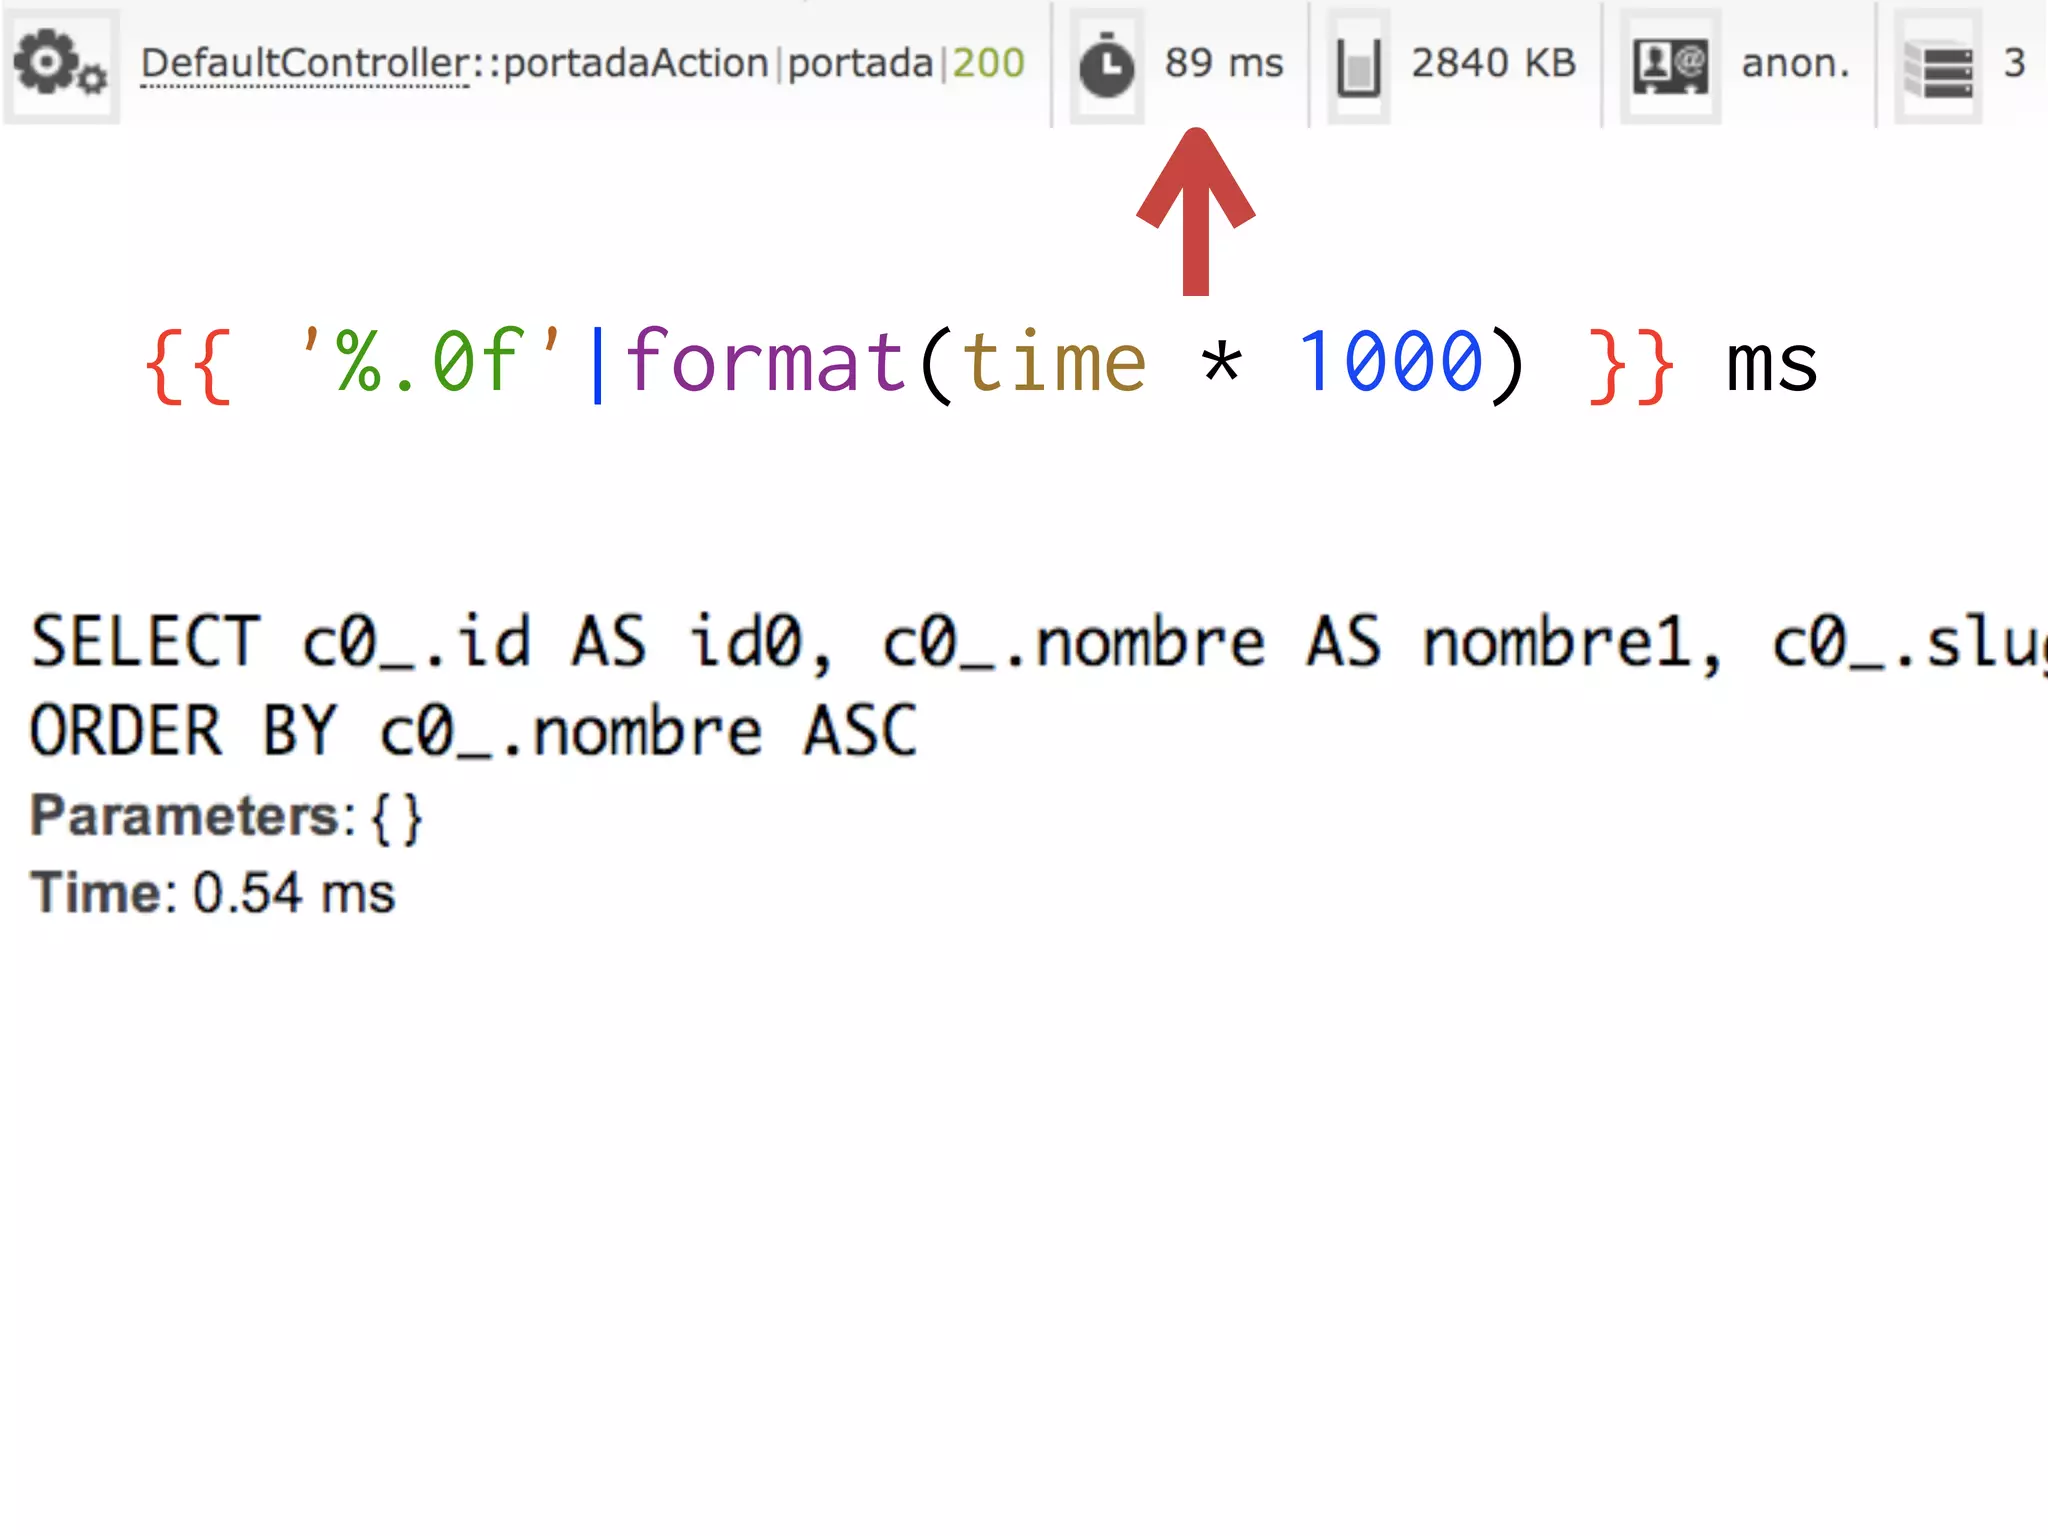The image size is (2048, 1536).
Task: Click the word format in Twig code
Action: click(765, 360)
